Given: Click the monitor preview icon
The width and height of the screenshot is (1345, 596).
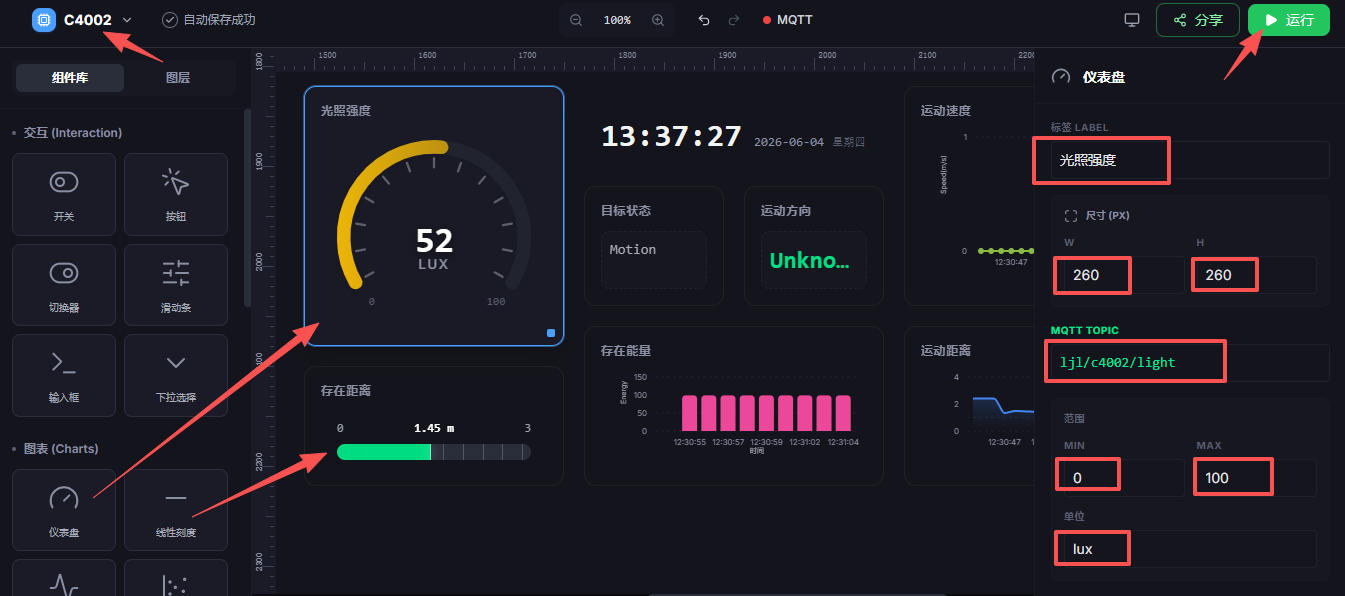Looking at the screenshot, I should (x=1132, y=20).
